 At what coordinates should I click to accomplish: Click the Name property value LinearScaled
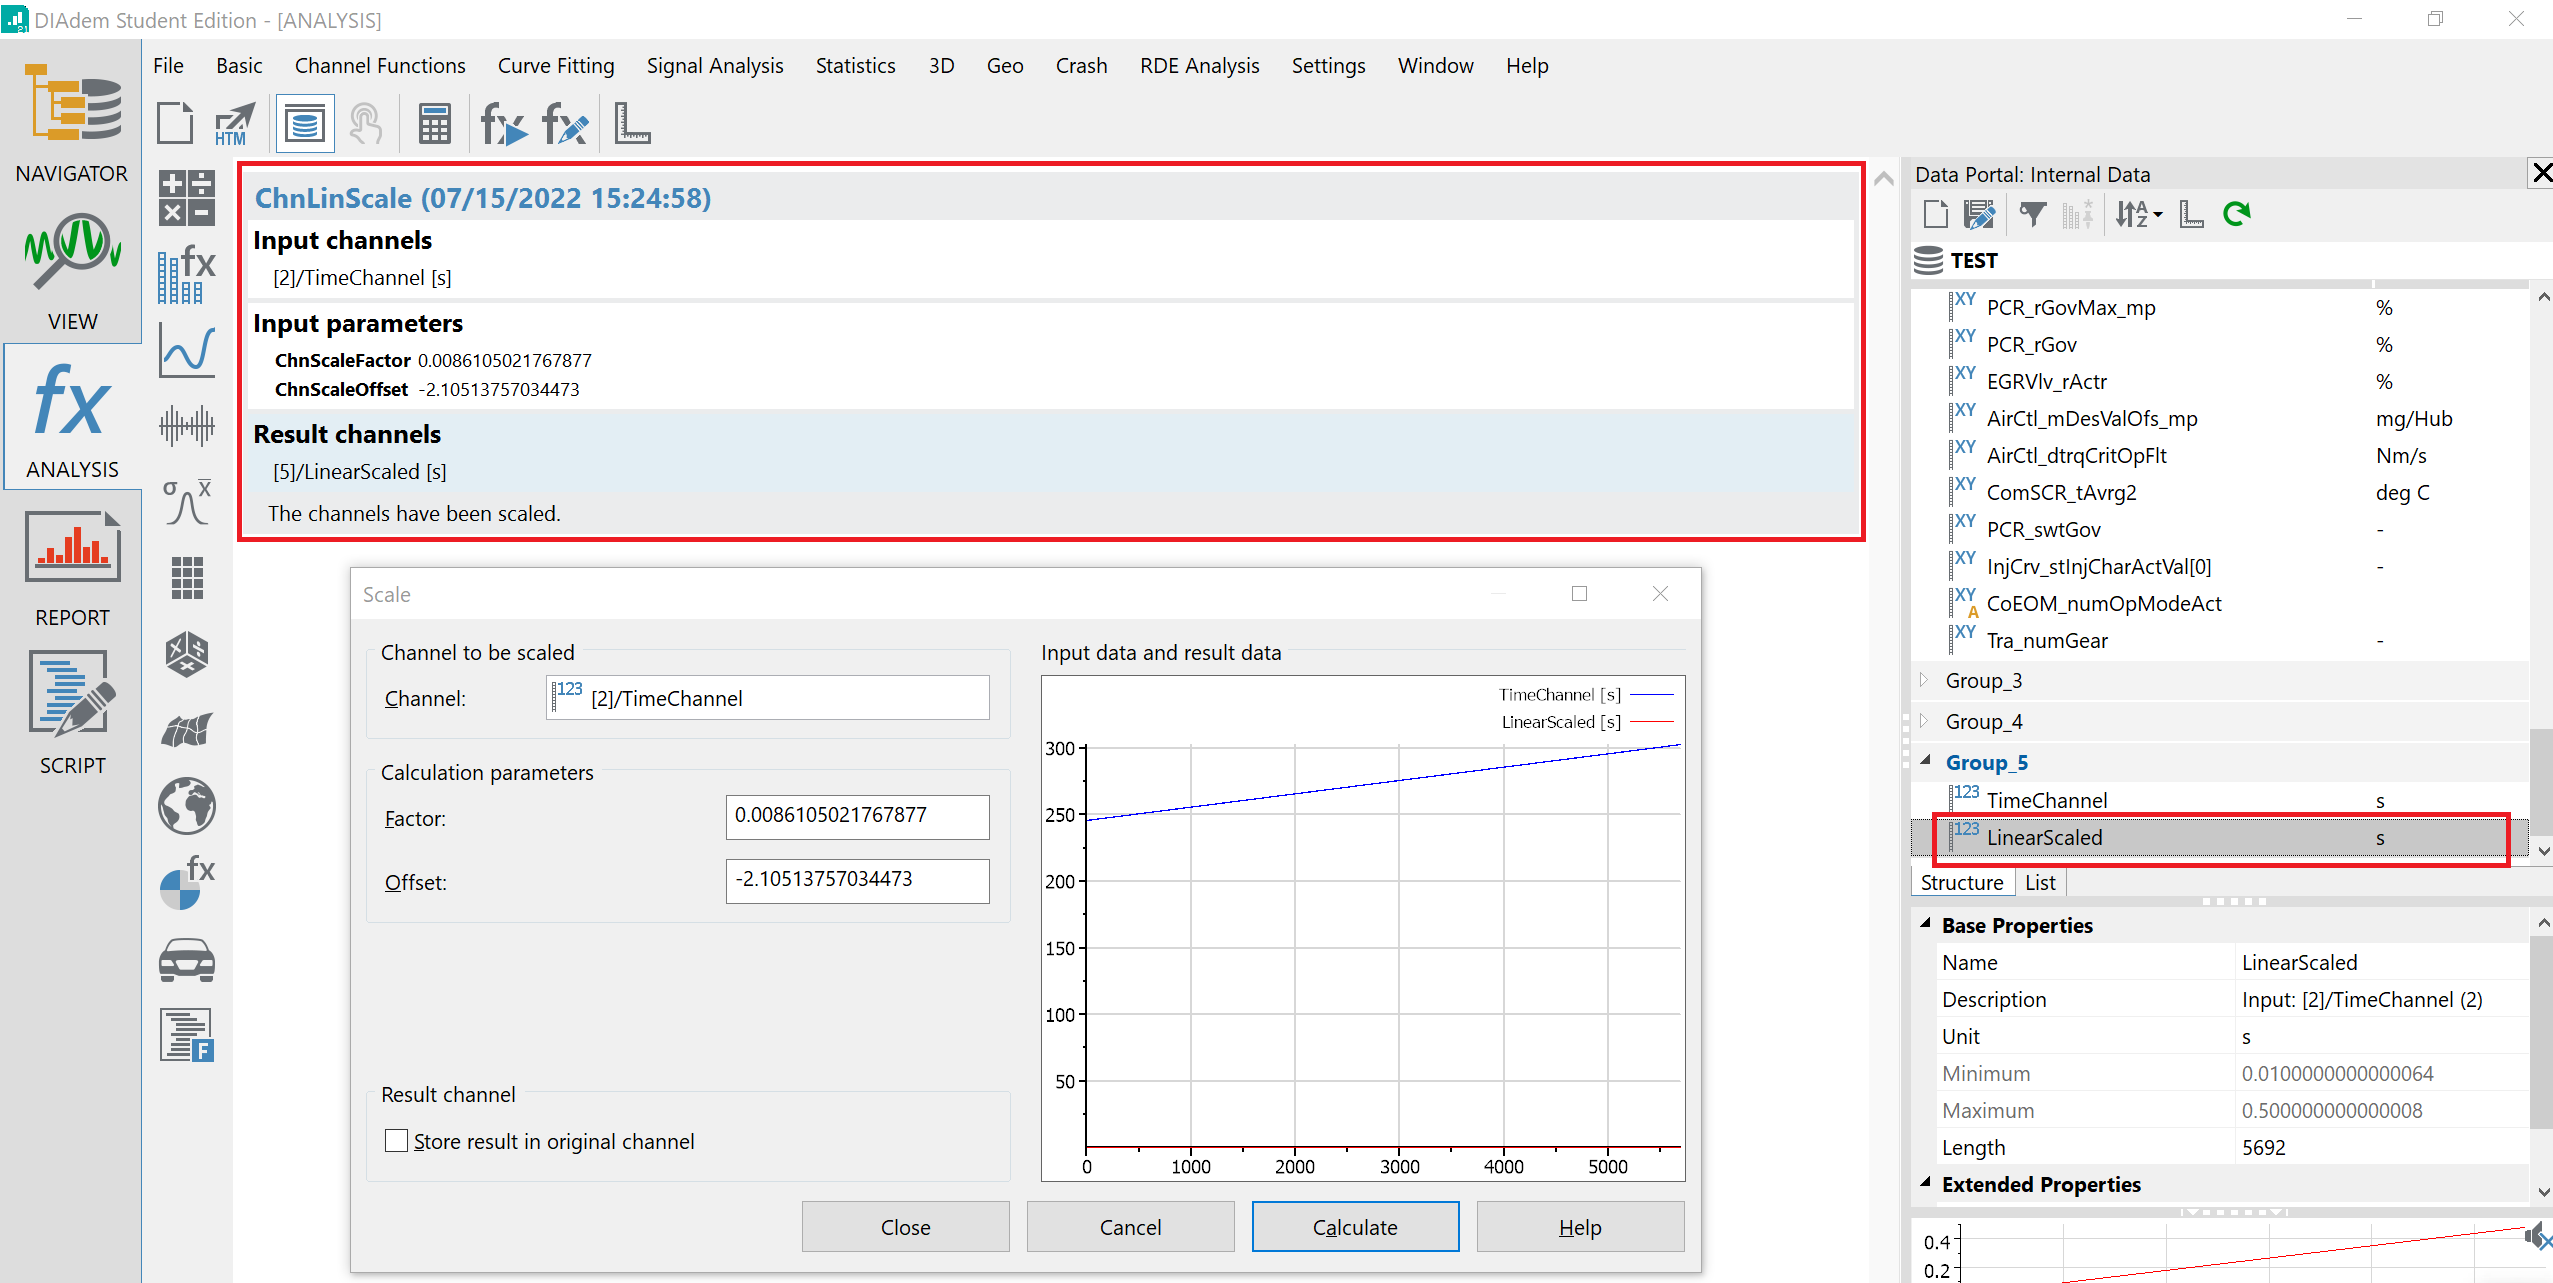[2299, 962]
